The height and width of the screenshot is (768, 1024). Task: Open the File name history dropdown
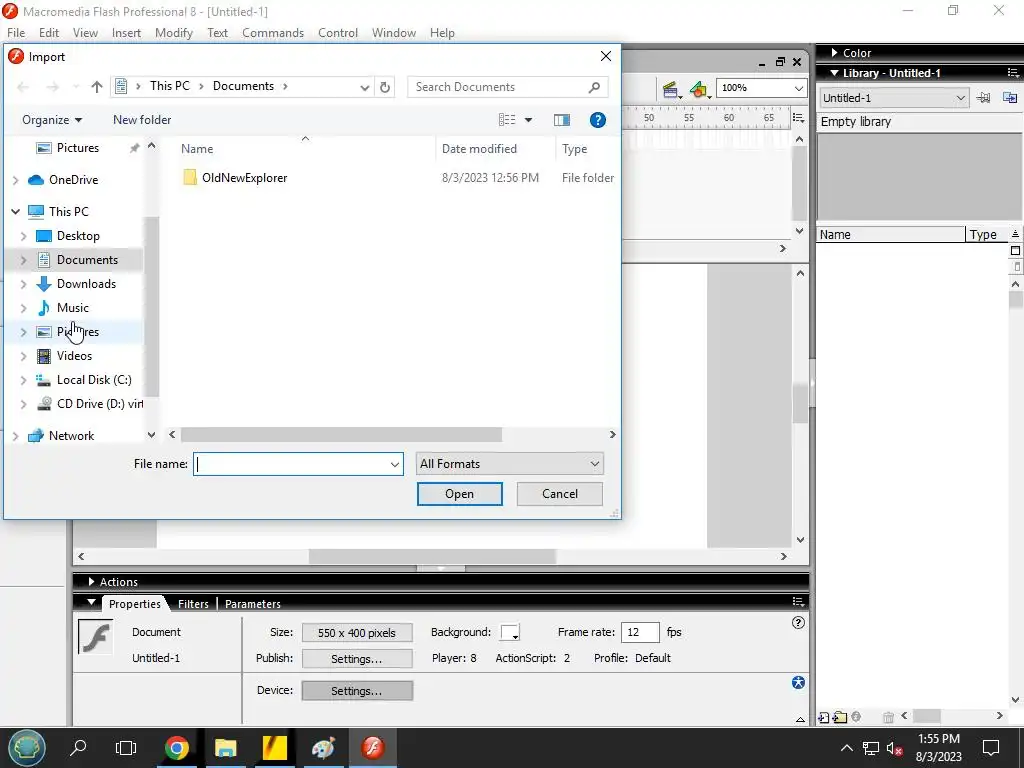[394, 464]
